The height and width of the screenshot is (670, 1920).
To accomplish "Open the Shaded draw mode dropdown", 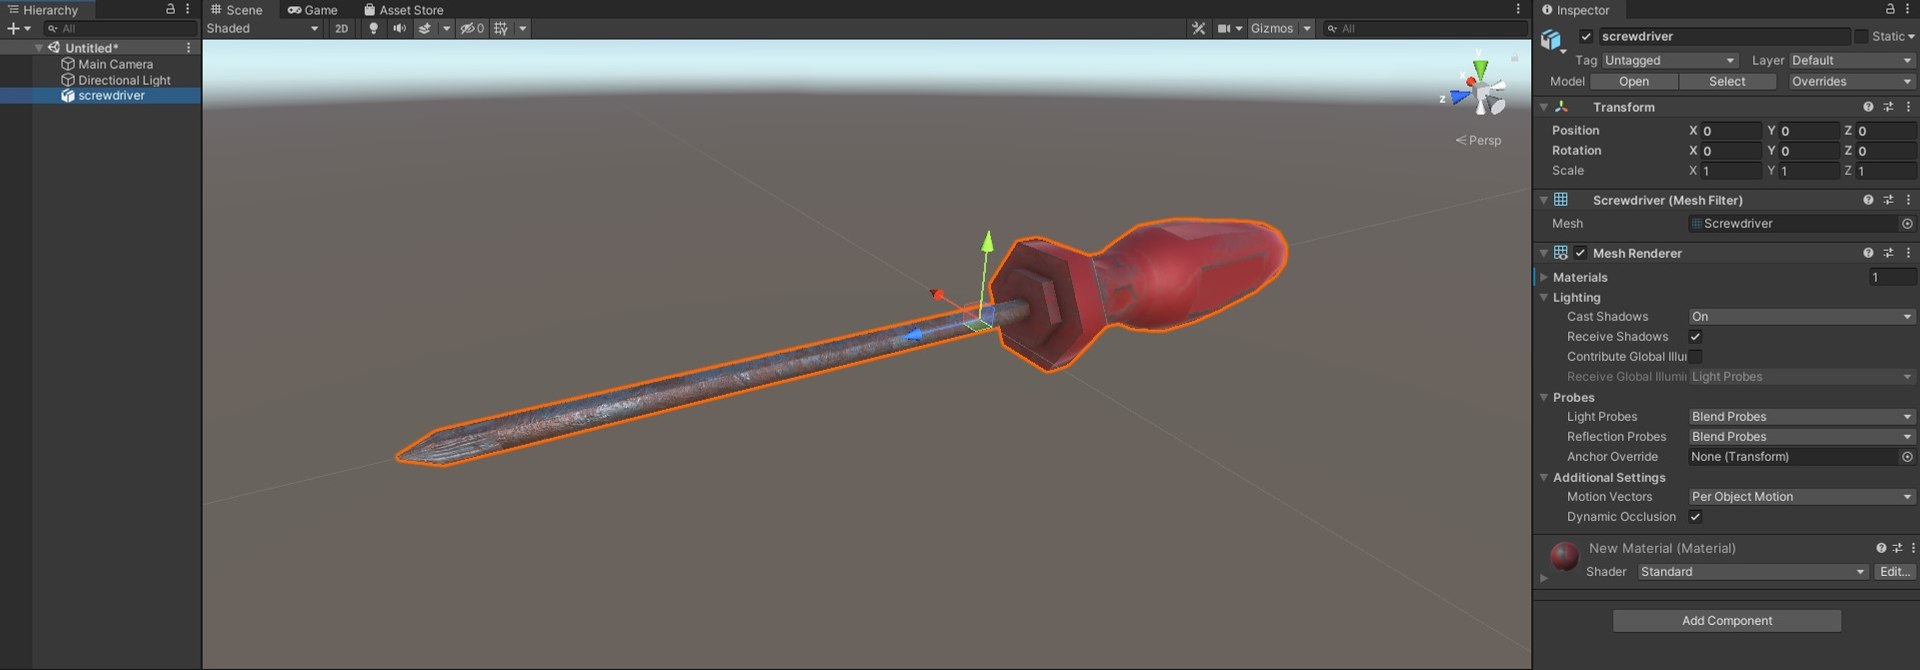I will click(263, 28).
